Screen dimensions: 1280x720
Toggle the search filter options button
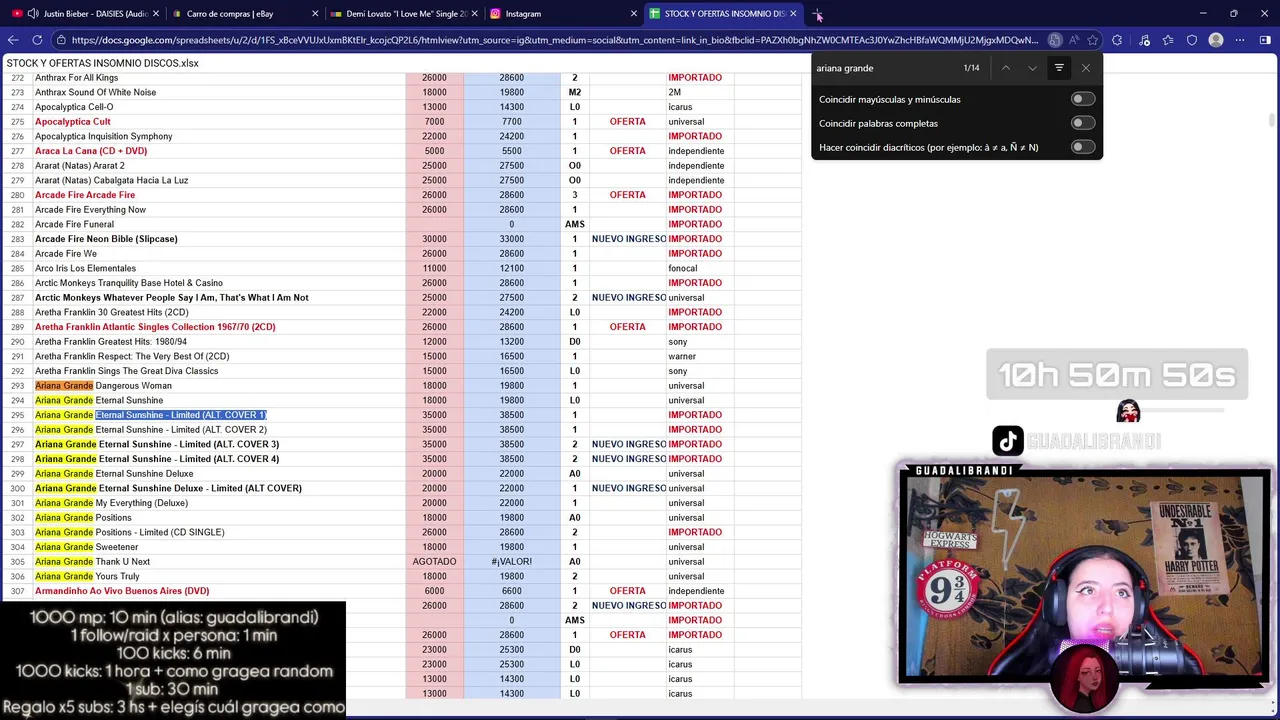point(1059,68)
